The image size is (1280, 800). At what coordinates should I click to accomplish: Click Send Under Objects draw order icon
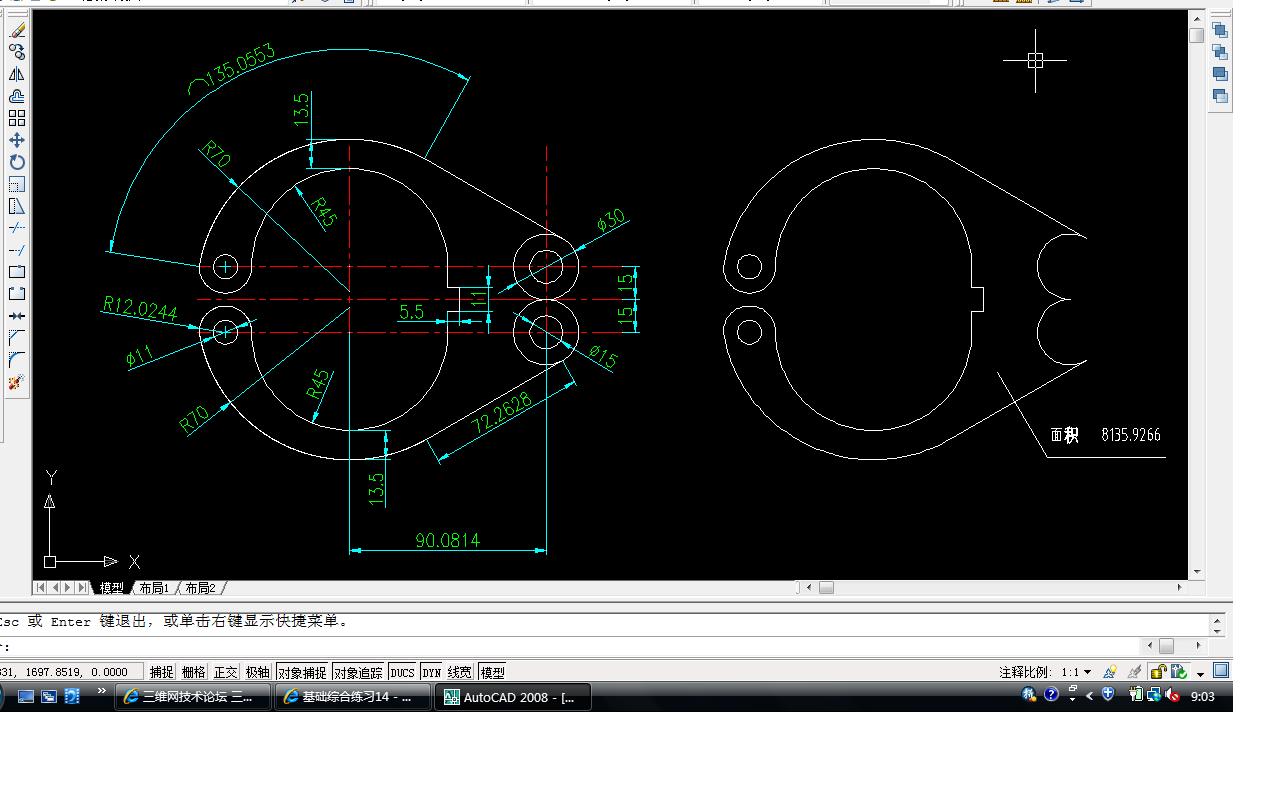coord(1220,96)
